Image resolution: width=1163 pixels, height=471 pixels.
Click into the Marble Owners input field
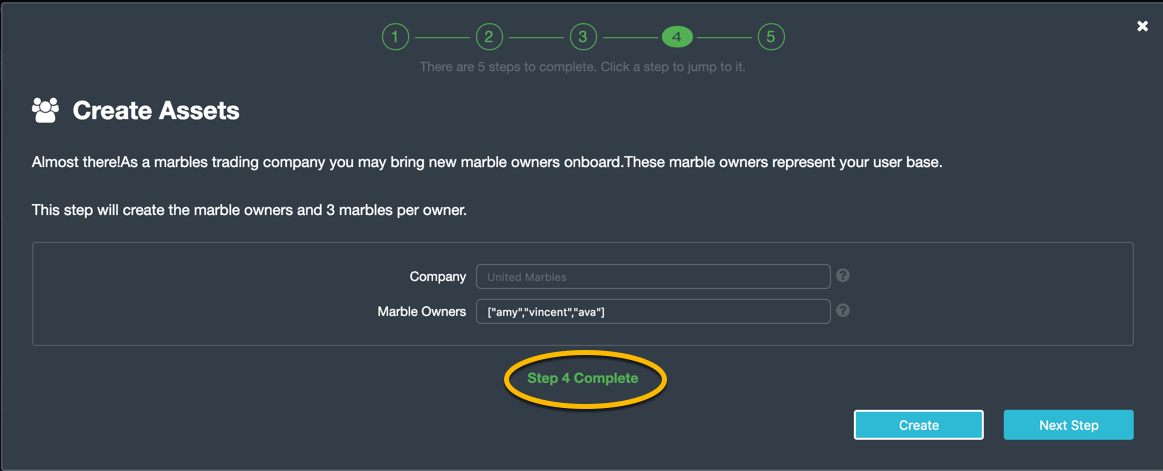653,312
